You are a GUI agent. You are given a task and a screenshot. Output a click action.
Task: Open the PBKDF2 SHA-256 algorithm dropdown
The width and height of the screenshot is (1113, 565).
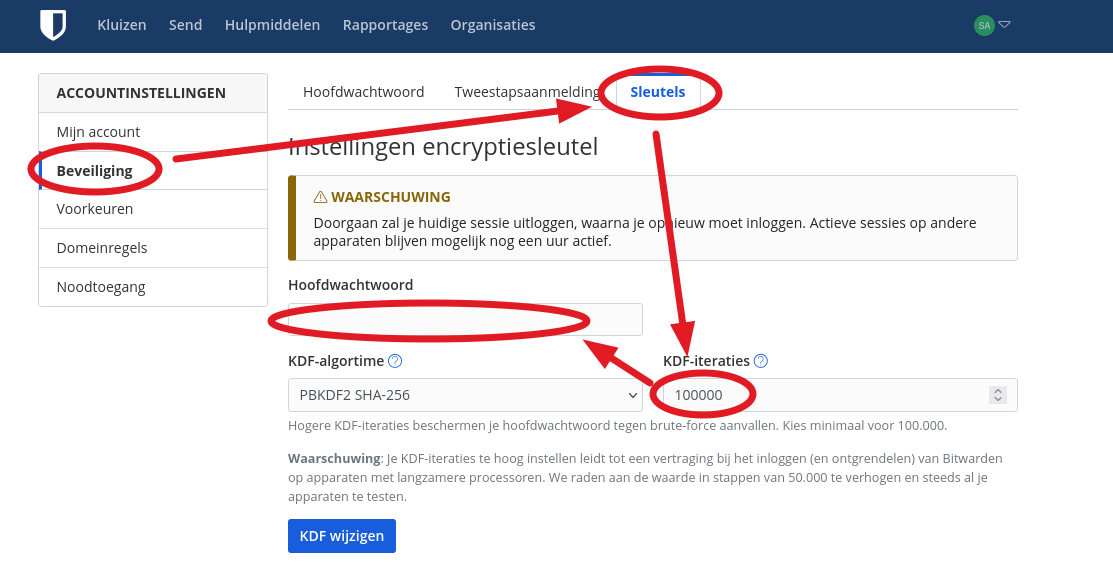(x=465, y=395)
